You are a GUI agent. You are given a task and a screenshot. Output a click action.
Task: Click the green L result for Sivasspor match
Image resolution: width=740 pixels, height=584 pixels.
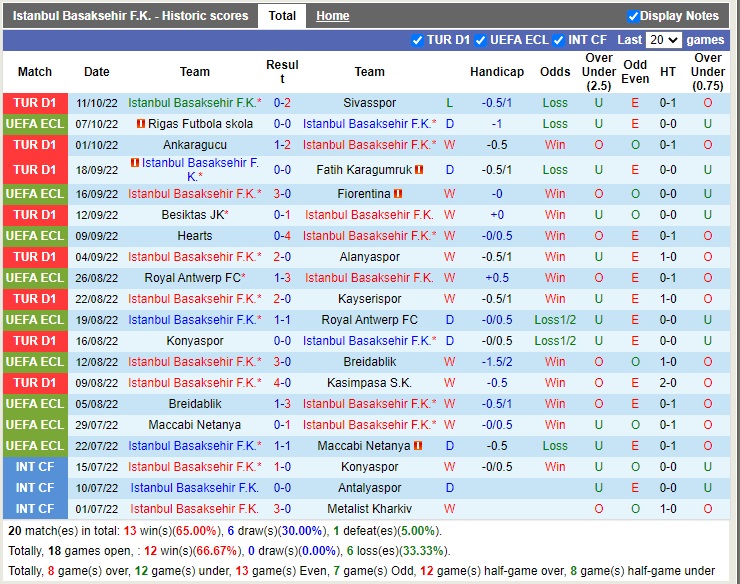449,103
